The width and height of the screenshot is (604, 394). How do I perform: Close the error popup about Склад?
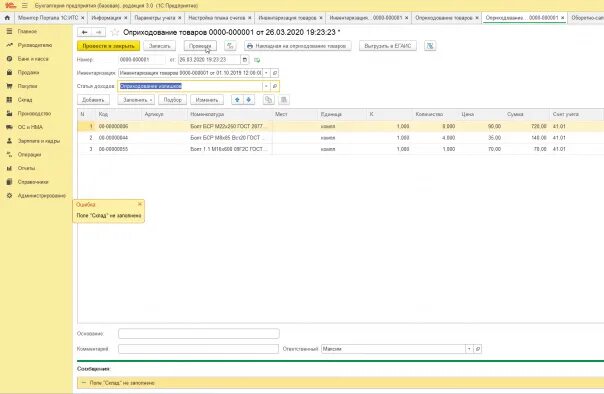(x=140, y=204)
